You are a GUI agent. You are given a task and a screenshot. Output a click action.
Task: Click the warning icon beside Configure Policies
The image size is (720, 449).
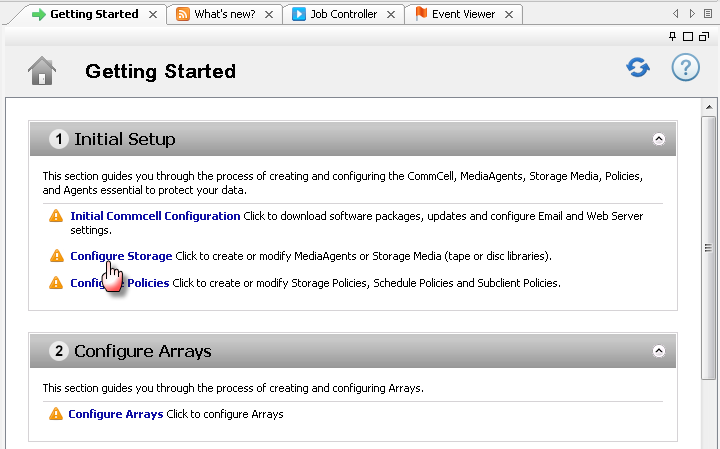coord(56,283)
